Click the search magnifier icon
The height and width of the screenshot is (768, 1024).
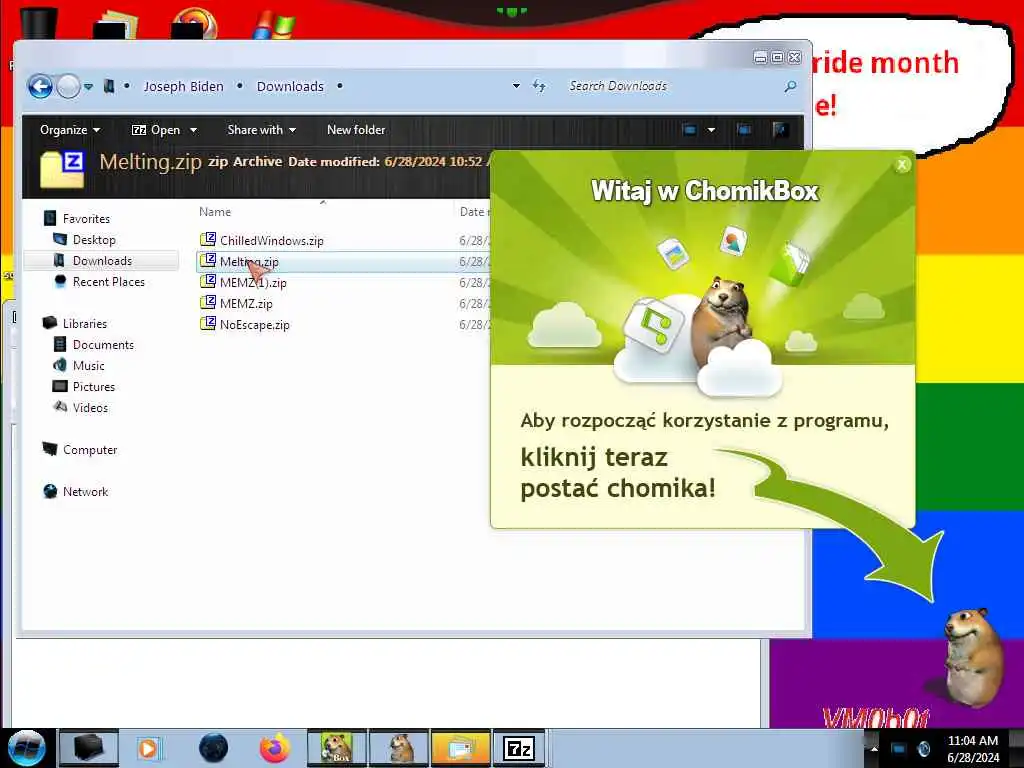(790, 86)
